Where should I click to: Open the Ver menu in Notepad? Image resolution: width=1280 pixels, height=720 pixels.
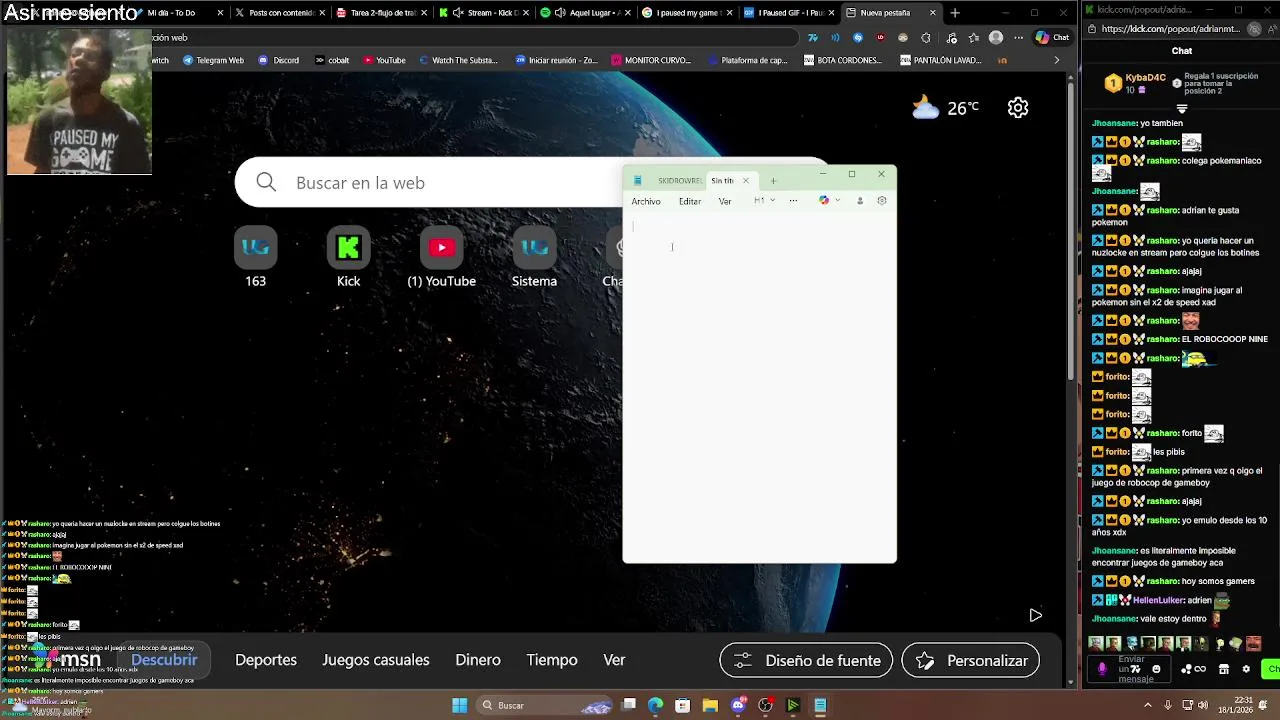(725, 201)
